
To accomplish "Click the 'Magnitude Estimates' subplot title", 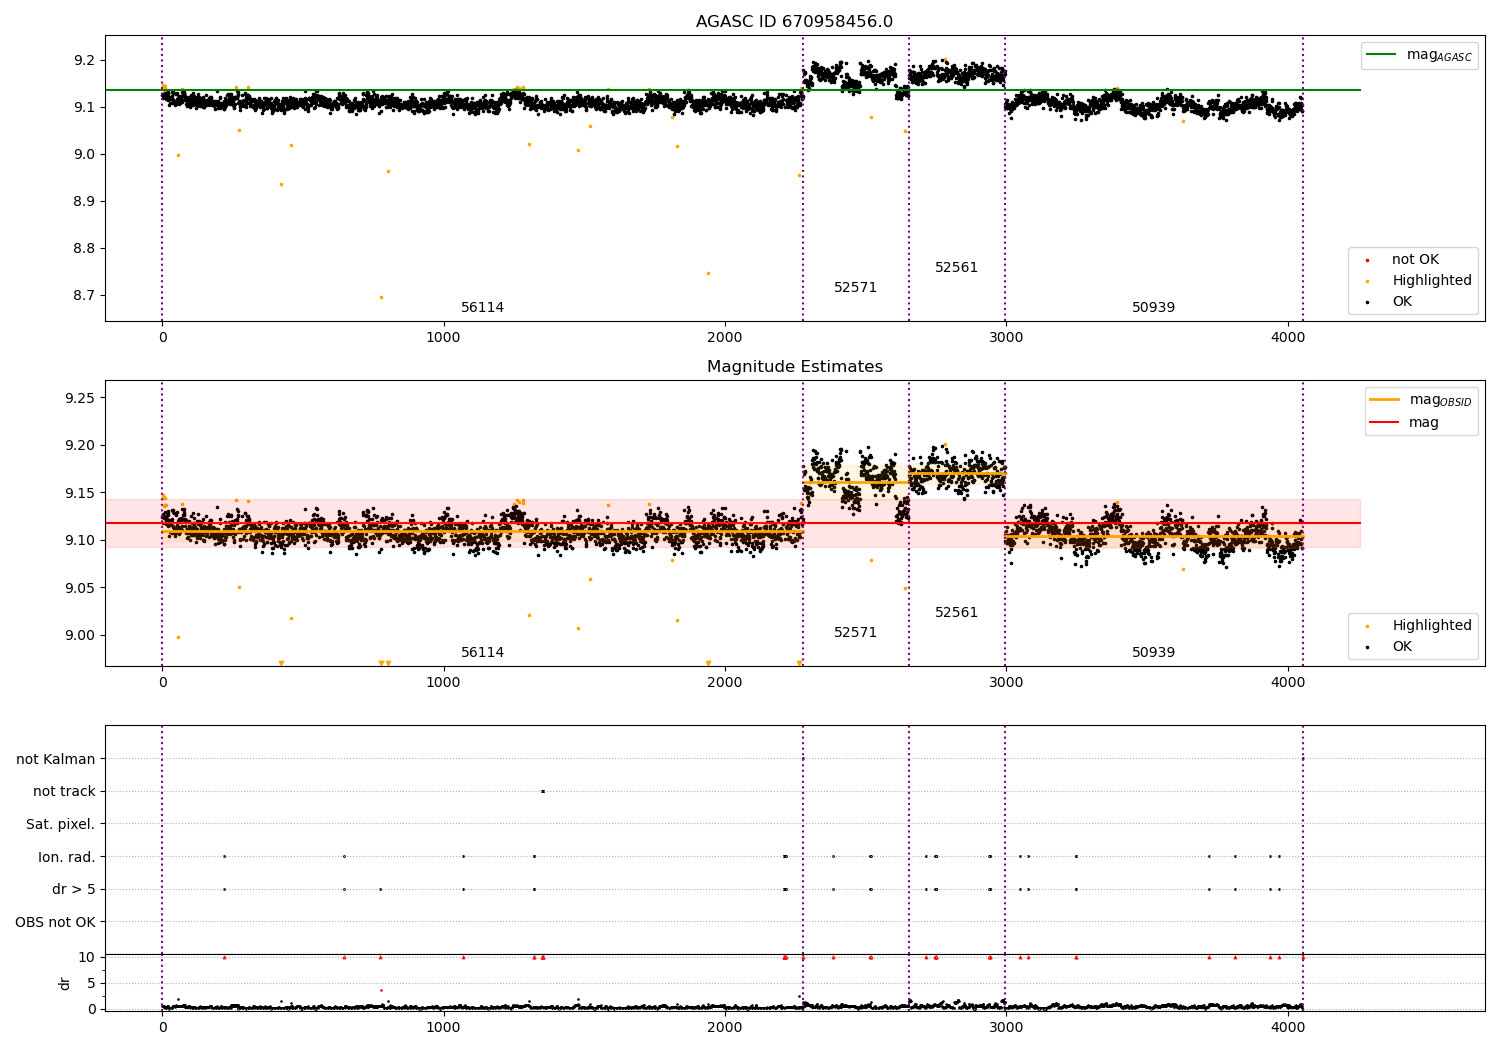I will pos(795,367).
